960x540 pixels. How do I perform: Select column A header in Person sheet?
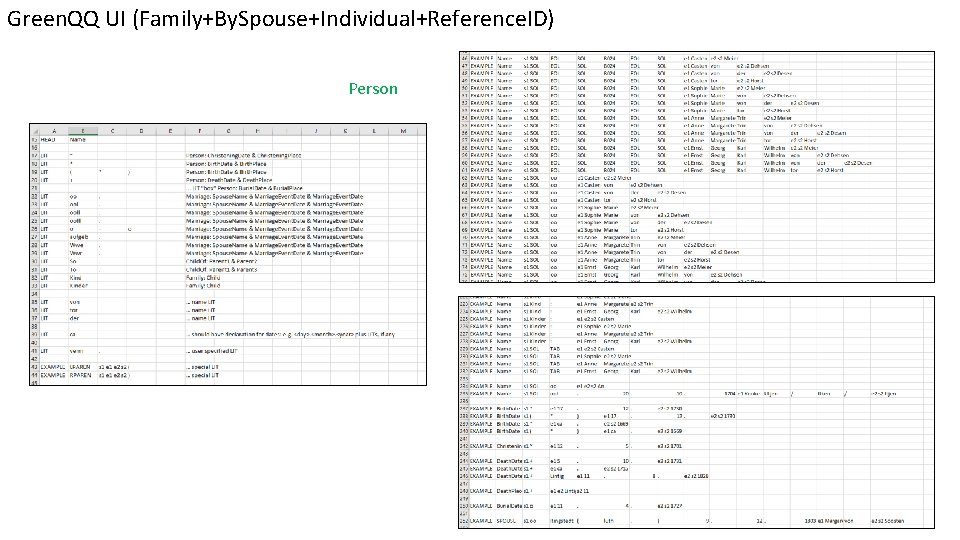pyautogui.click(x=54, y=131)
